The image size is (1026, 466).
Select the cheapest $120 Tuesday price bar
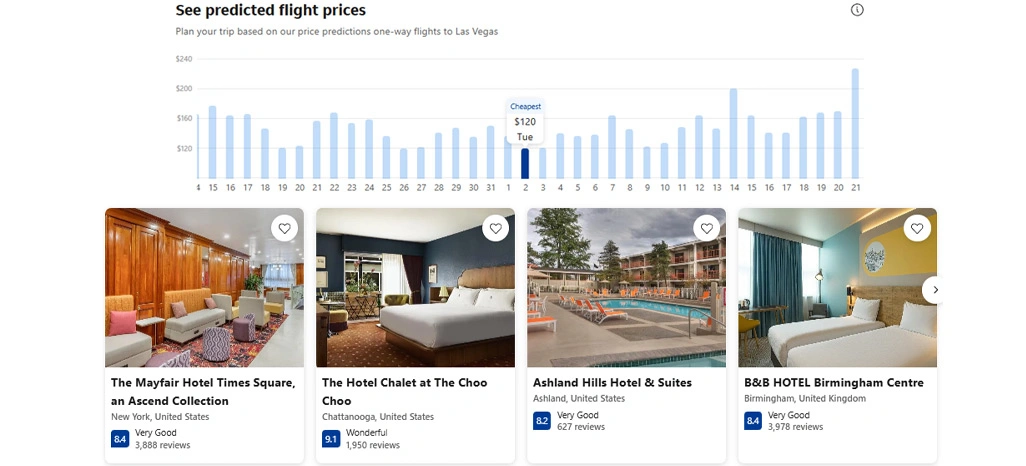tap(525, 163)
